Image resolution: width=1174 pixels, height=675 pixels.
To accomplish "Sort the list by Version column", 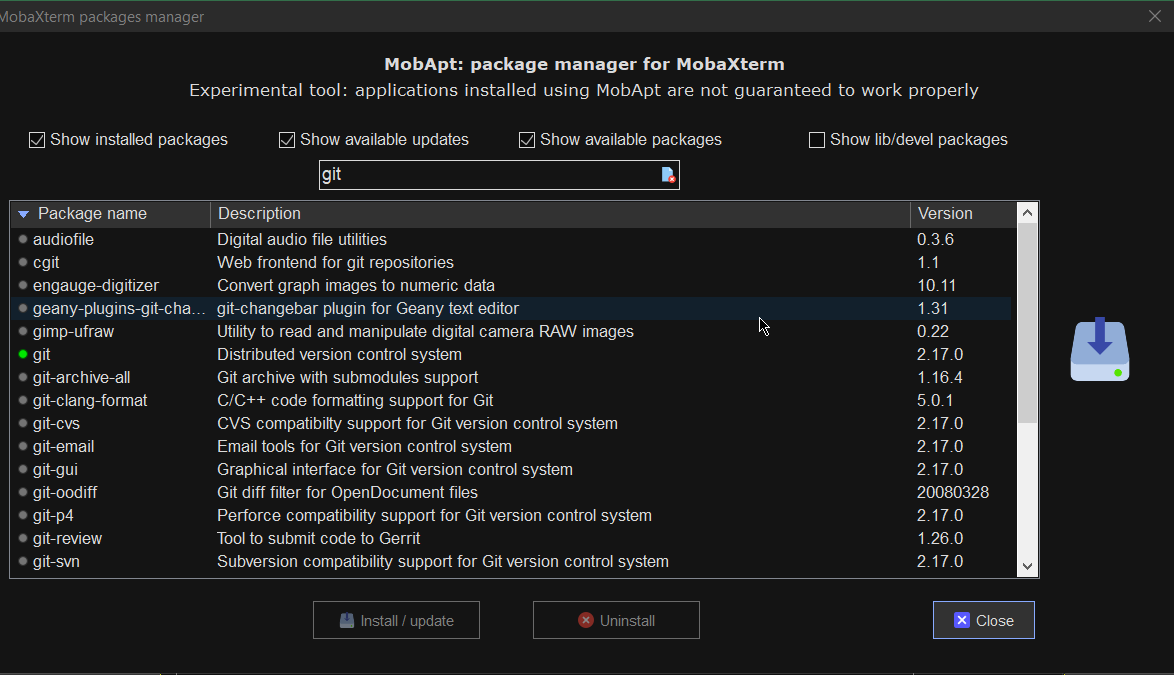I will click(964, 214).
